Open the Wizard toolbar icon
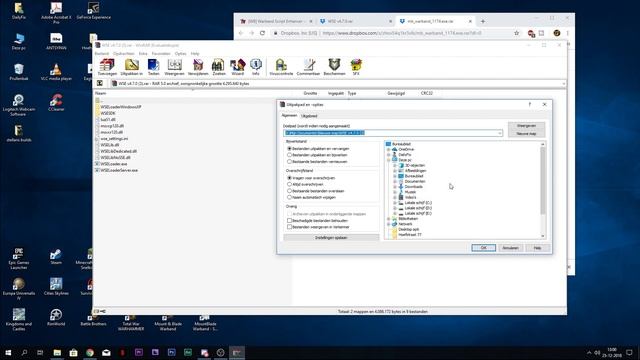Viewport: 640px width, 360px height. (237, 67)
